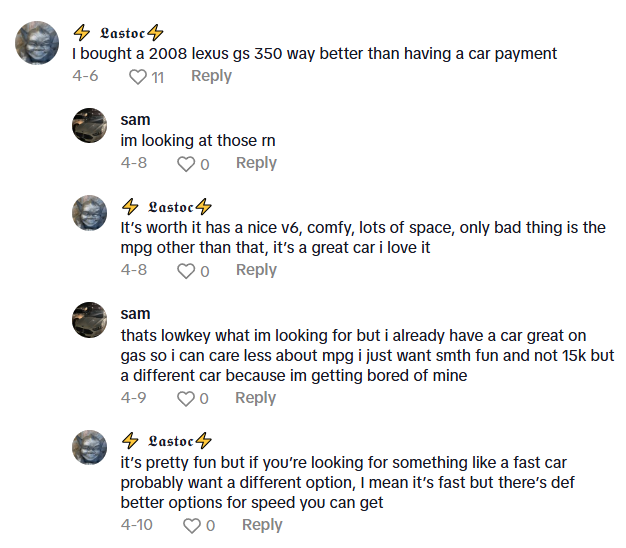The height and width of the screenshot is (548, 626).
Task: Open Lastoc's username on the 'it's pretty fun' reply
Action: click(x=166, y=441)
